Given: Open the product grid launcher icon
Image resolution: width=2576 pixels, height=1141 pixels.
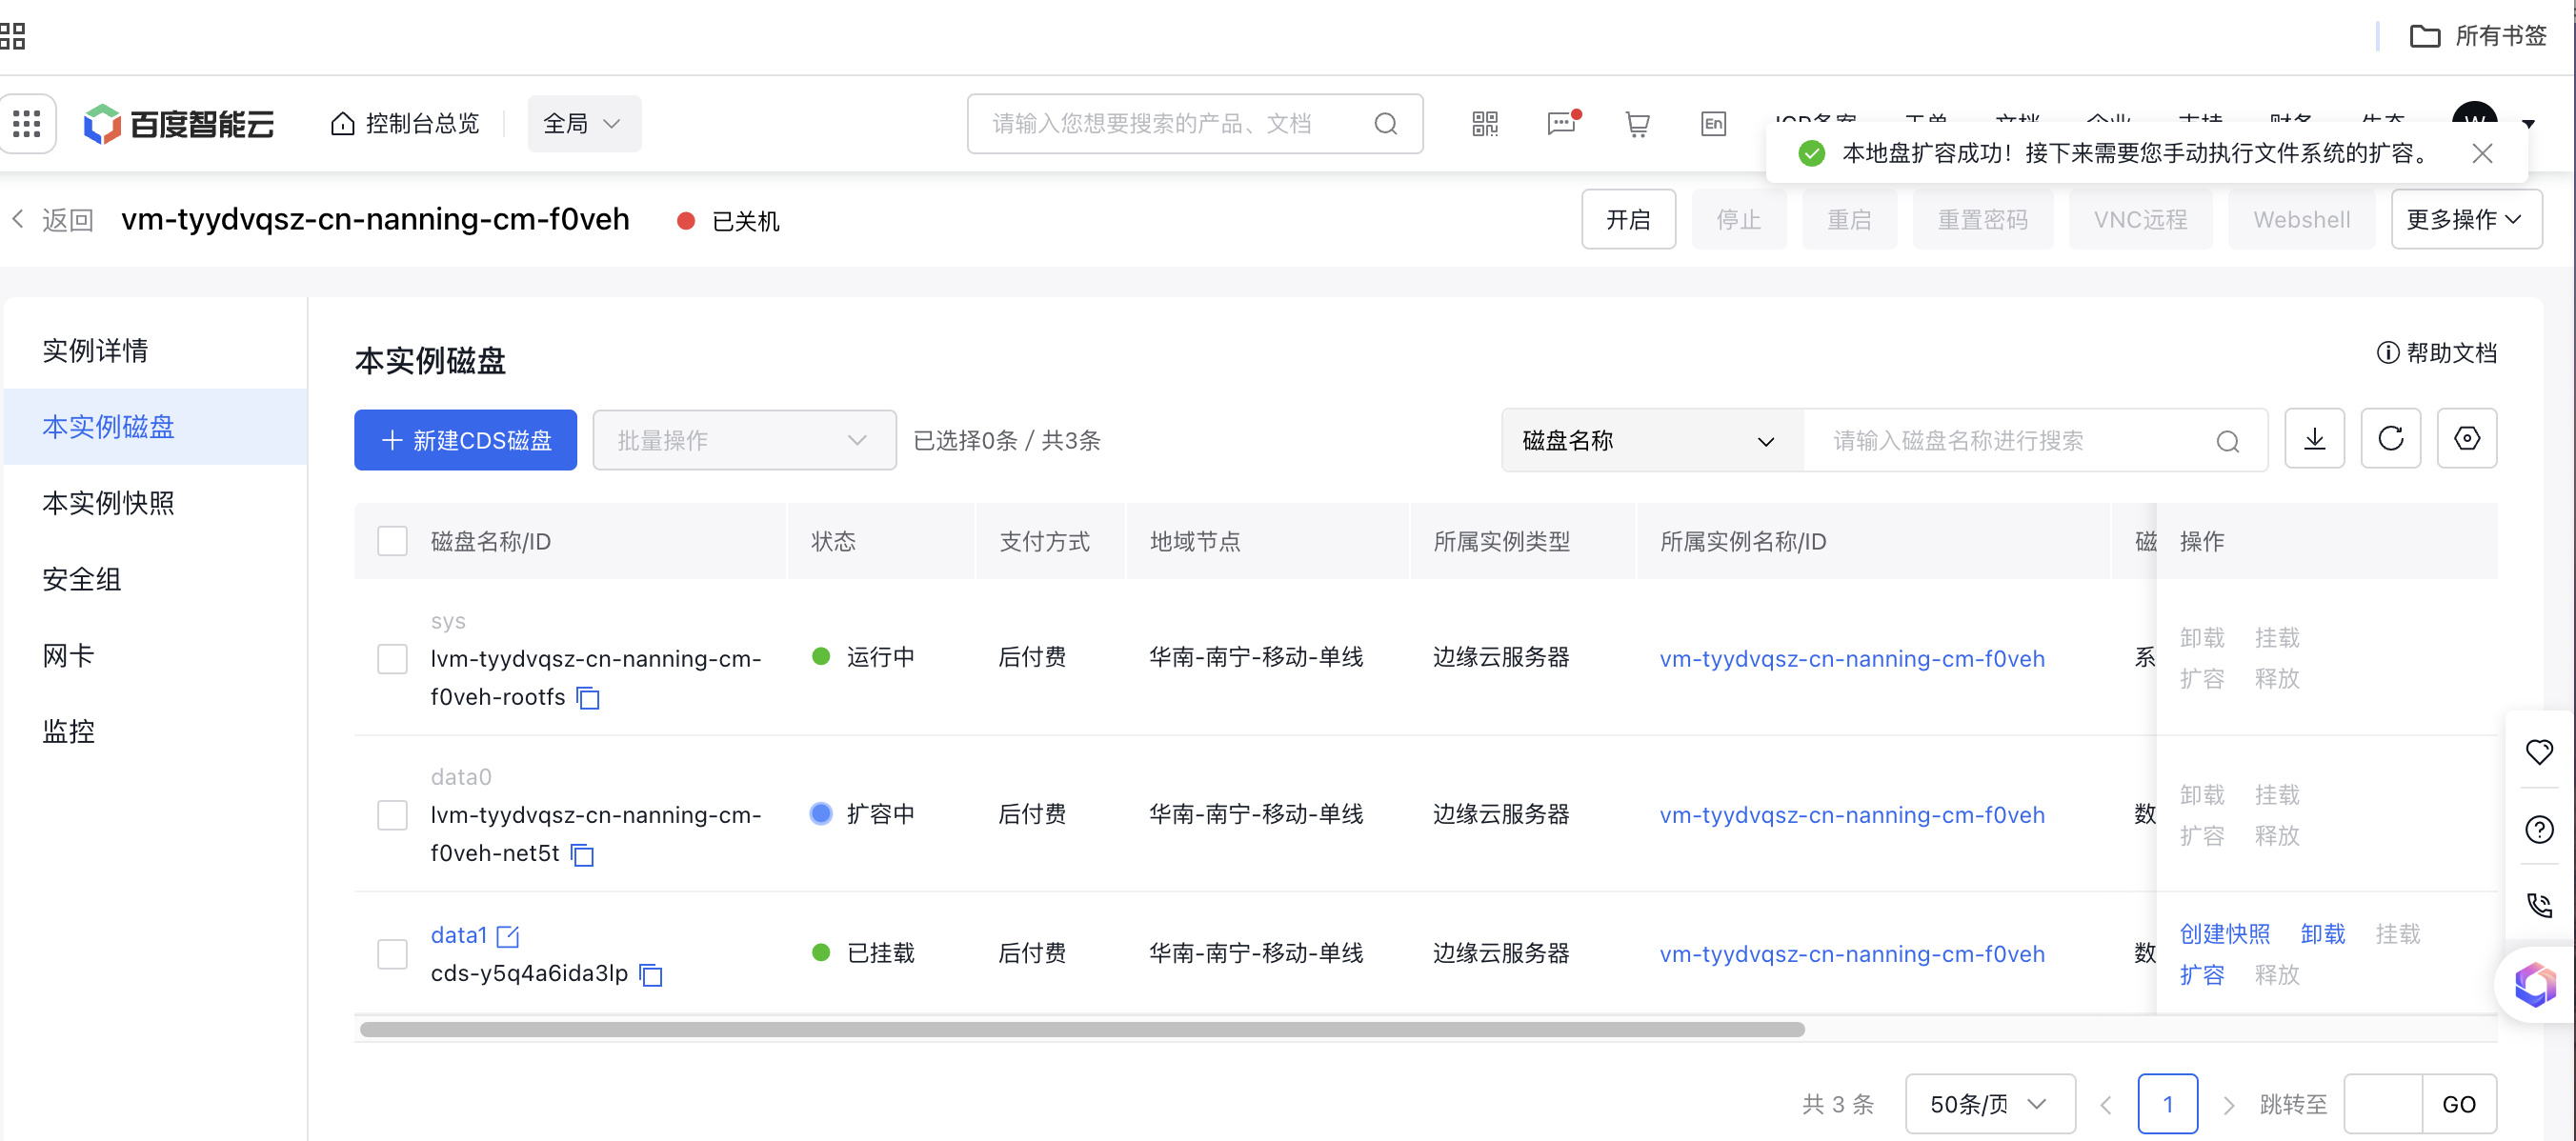Looking at the screenshot, I should [x=27, y=124].
